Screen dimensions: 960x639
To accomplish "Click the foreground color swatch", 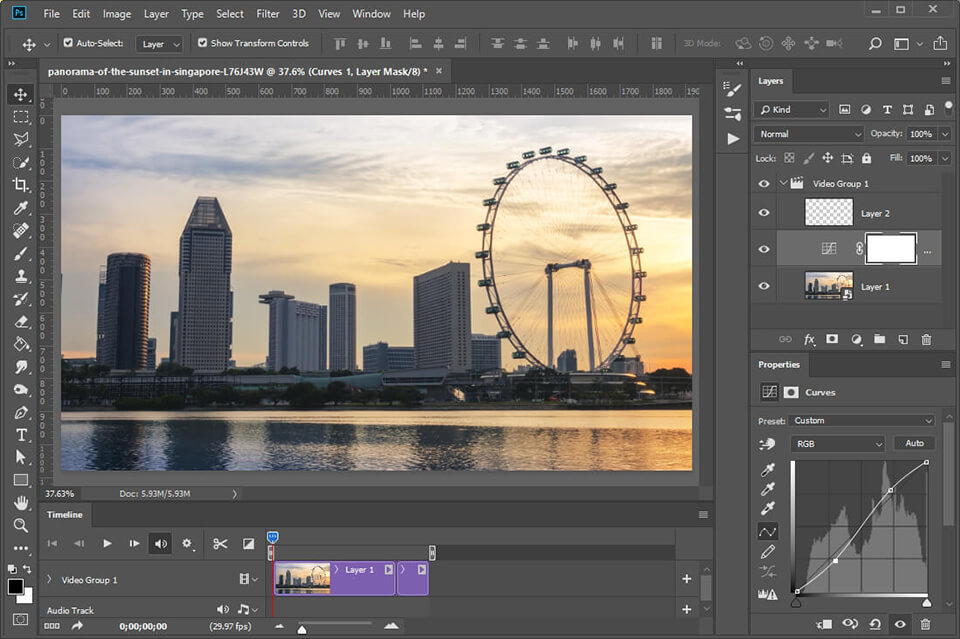I will tap(15, 587).
